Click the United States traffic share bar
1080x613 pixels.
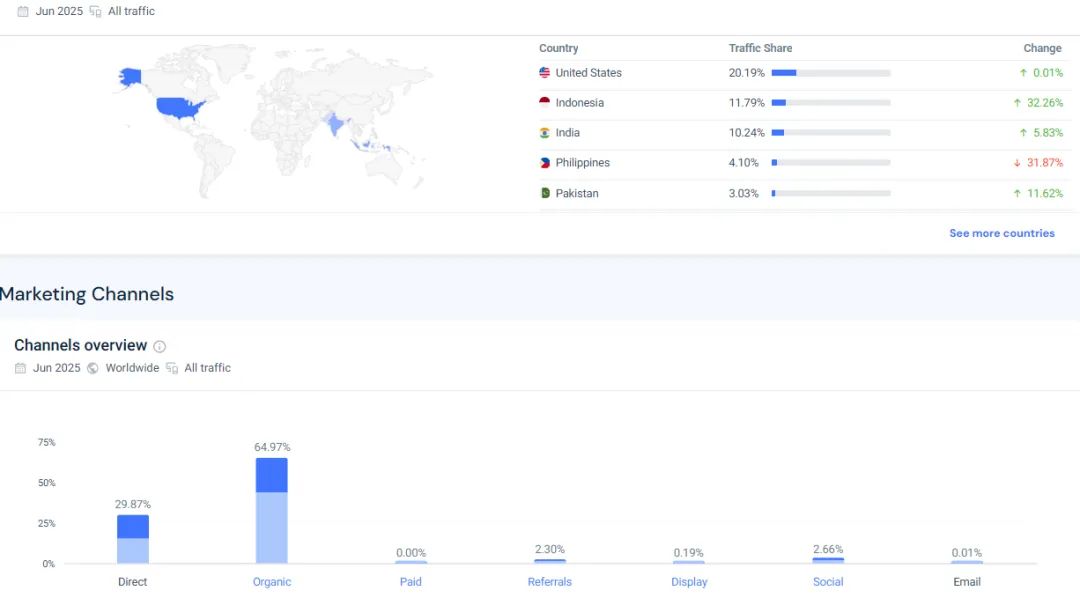[831, 72]
